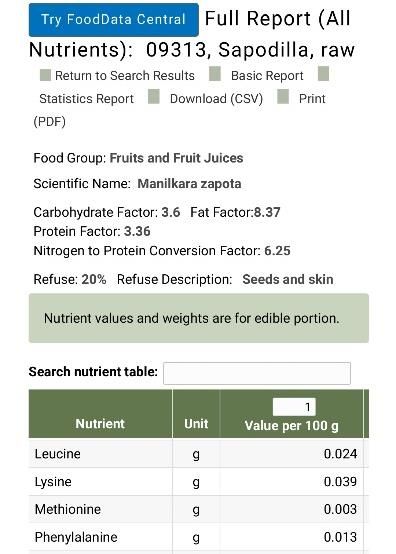The height and width of the screenshot is (554, 396).
Task: Open the Statistics Report link
Action: pyautogui.click(x=87, y=99)
